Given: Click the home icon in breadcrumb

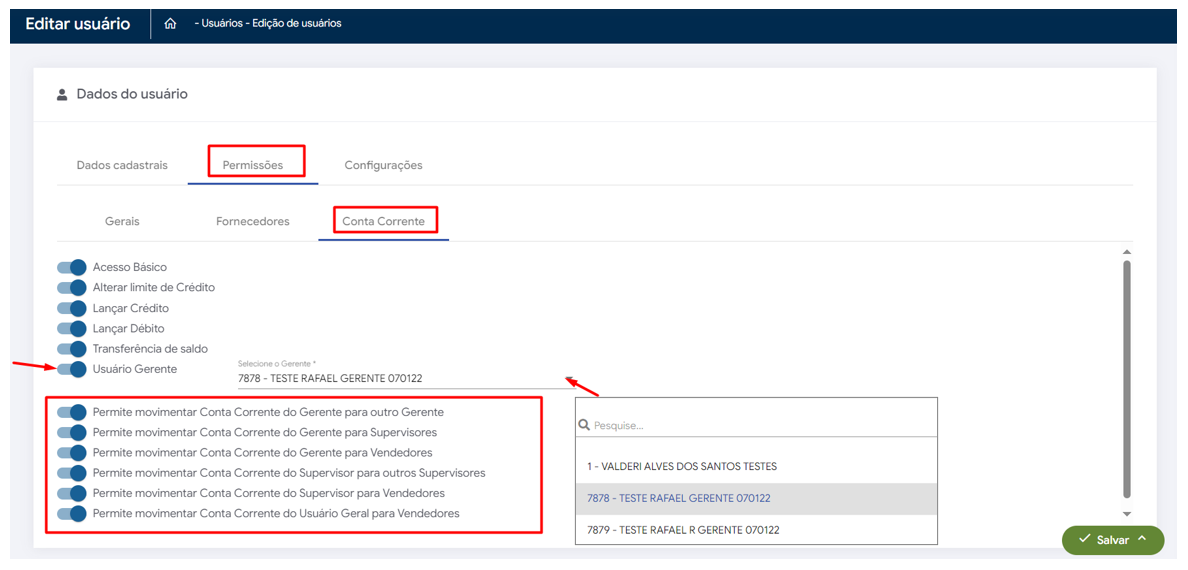Looking at the screenshot, I should click(170, 24).
